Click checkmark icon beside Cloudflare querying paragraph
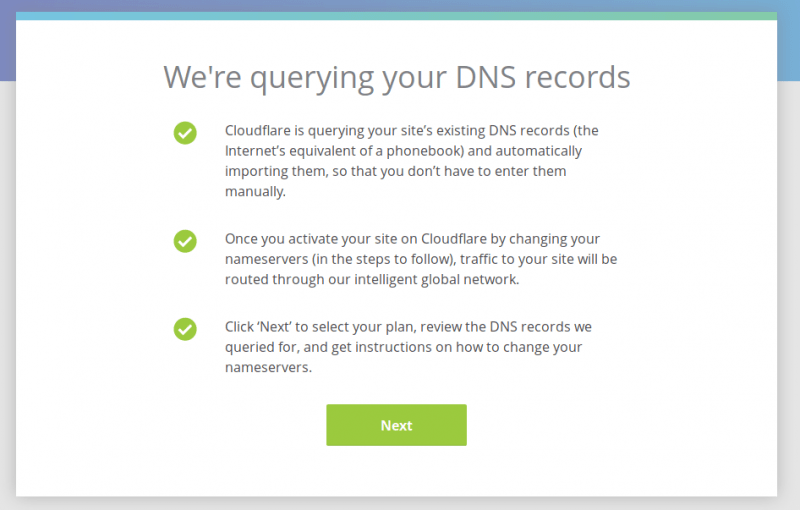The image size is (800, 510). [185, 133]
